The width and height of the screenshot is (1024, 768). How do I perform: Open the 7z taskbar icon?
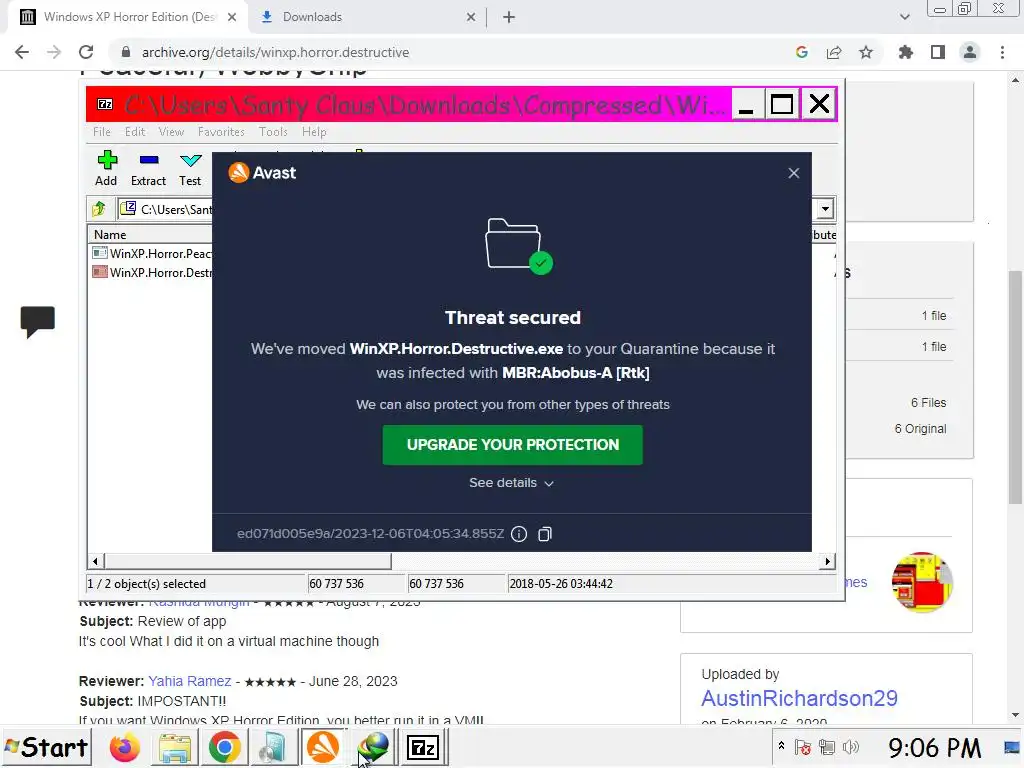(423, 747)
